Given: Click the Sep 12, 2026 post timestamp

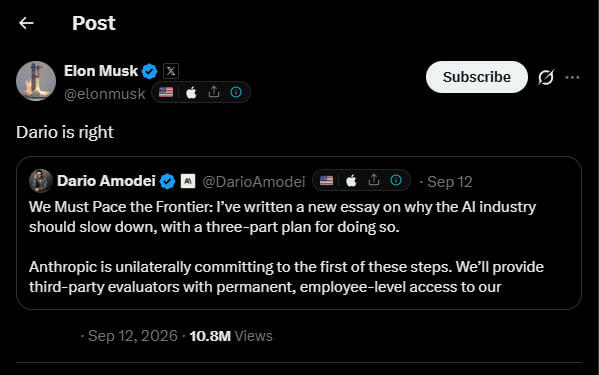Looking at the screenshot, I should [133, 336].
